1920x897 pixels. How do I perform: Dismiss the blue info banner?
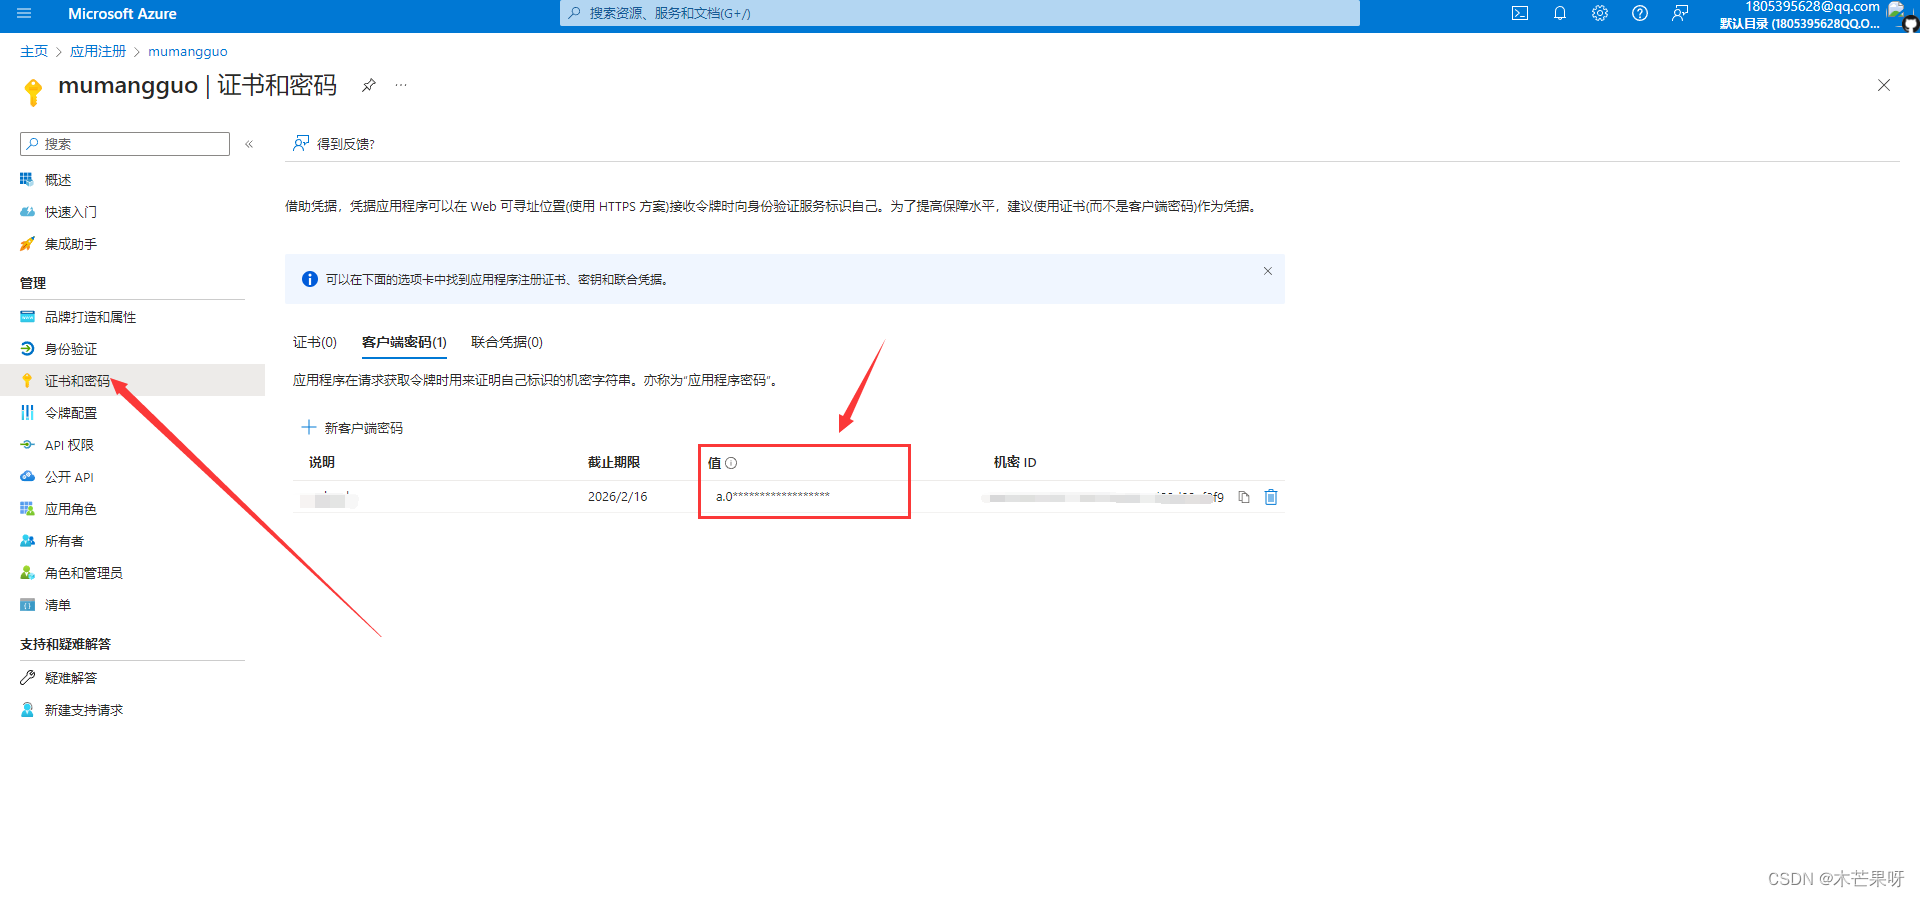click(1268, 271)
